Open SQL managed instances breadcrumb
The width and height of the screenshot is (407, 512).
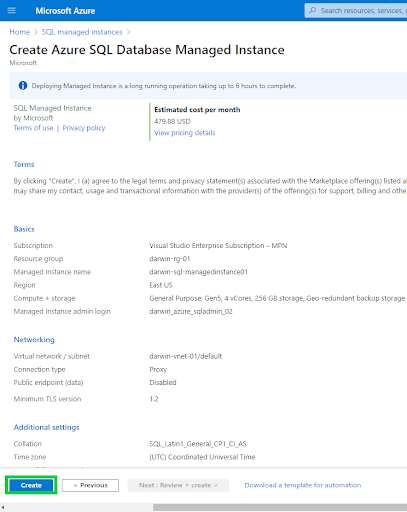click(x=82, y=32)
